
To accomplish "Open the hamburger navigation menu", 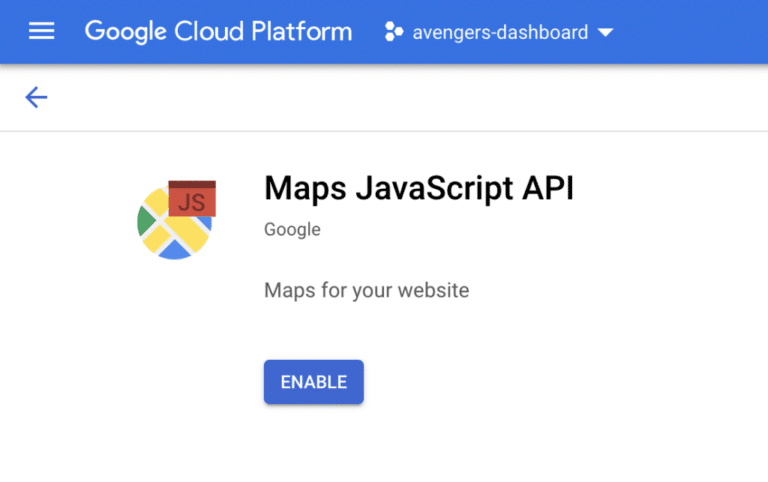I will click(42, 31).
